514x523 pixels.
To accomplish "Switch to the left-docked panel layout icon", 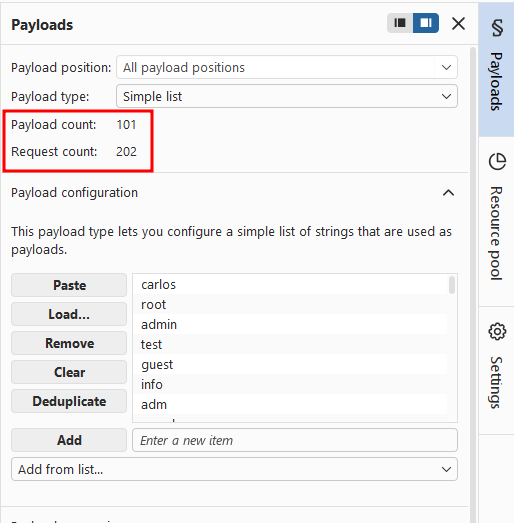I will (400, 23).
